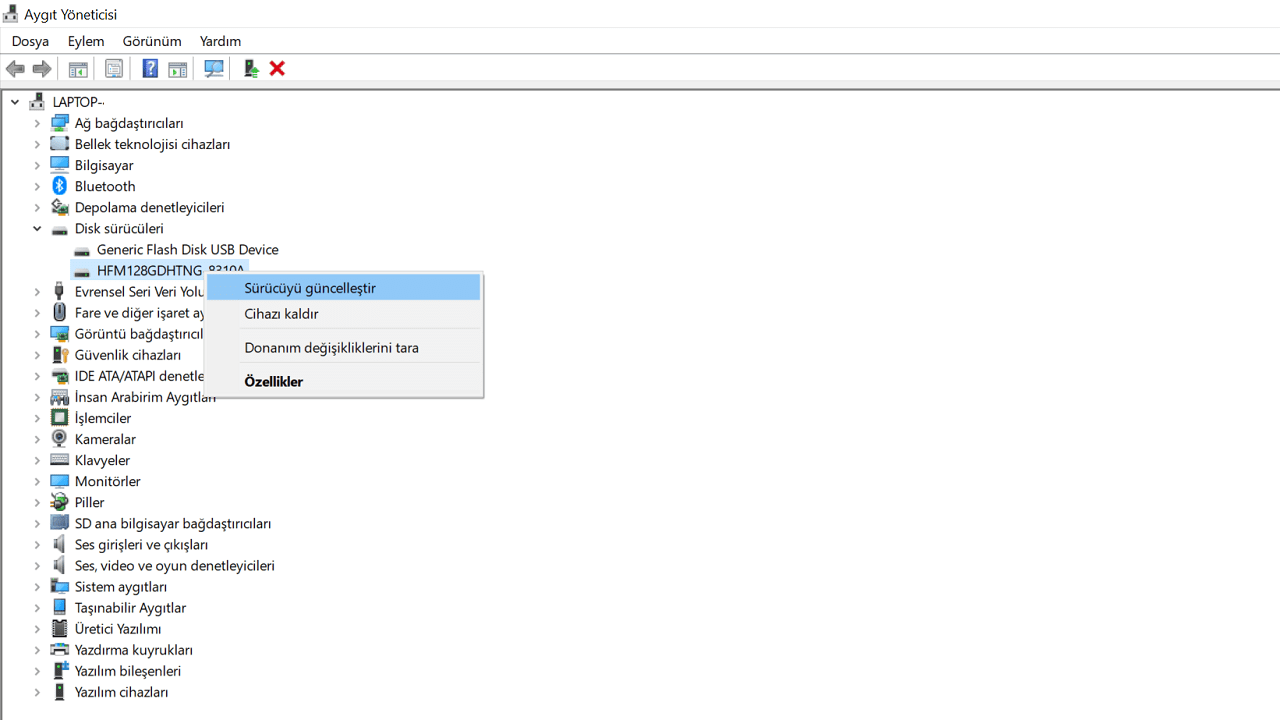Expand the Sistem aygıtları node
Image resolution: width=1280 pixels, height=720 pixels.
37,587
